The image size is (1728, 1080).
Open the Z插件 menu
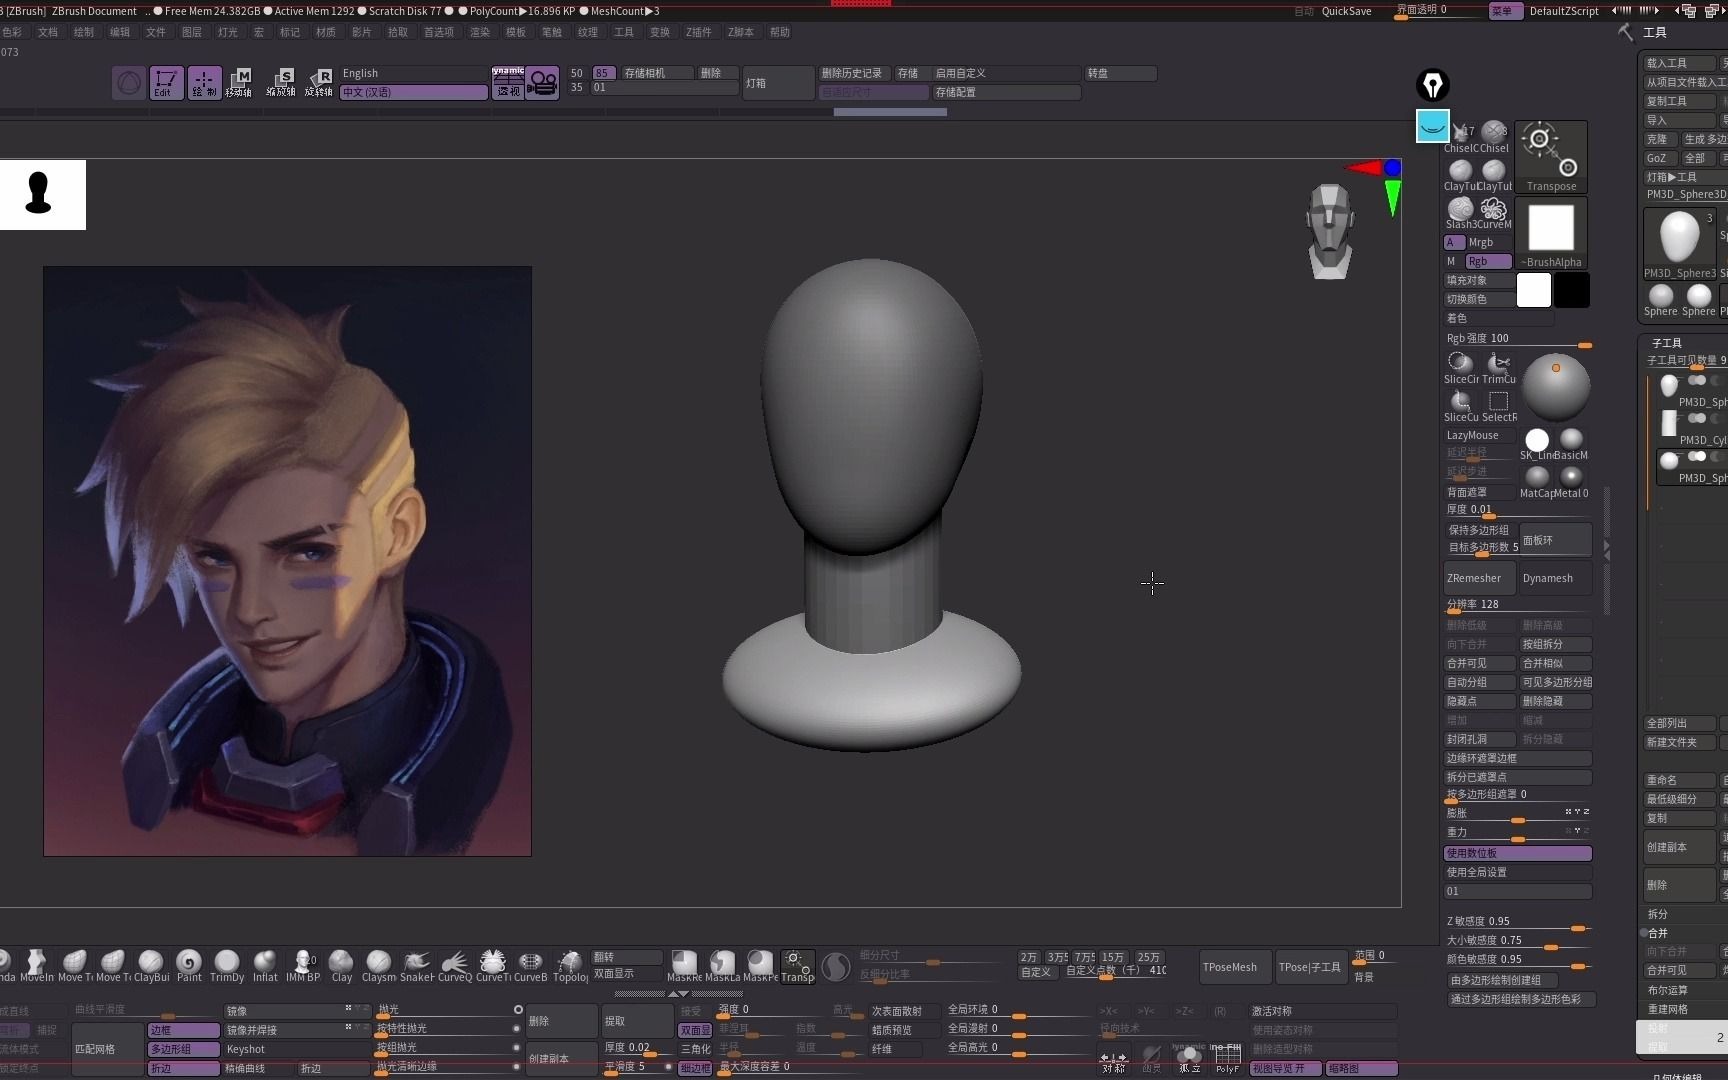coord(699,32)
